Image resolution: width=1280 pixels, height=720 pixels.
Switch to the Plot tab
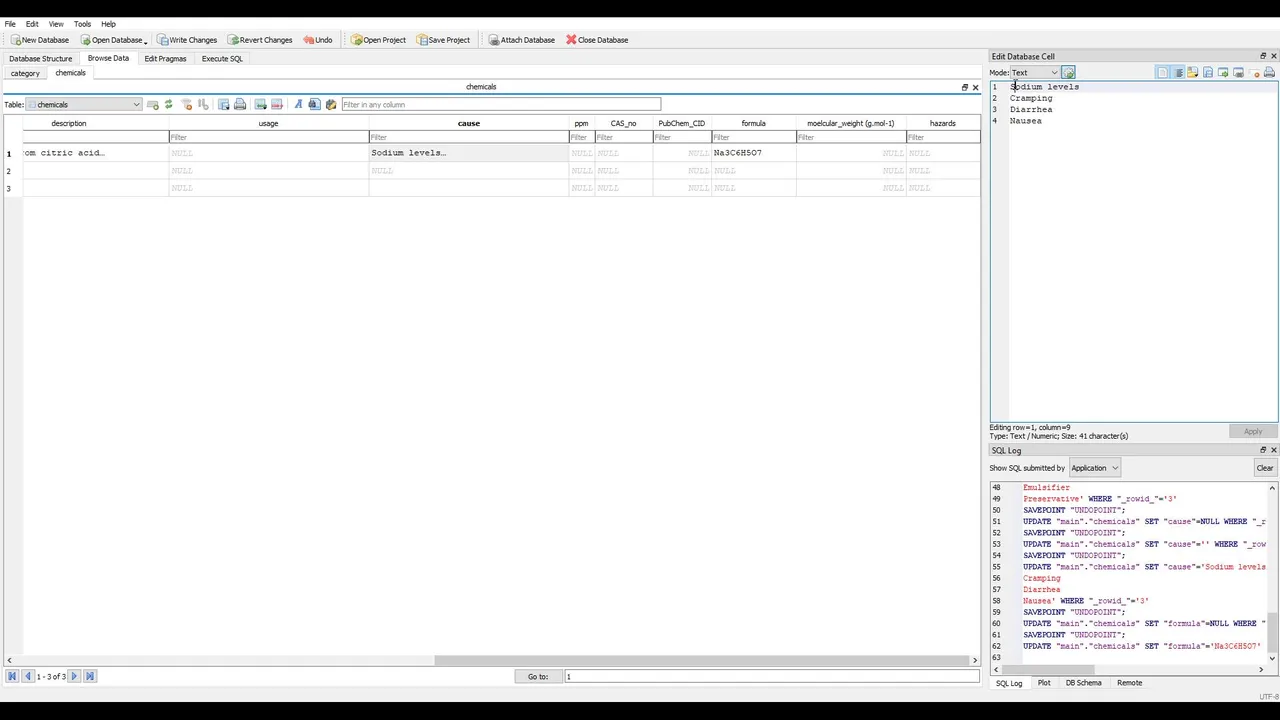click(1044, 683)
